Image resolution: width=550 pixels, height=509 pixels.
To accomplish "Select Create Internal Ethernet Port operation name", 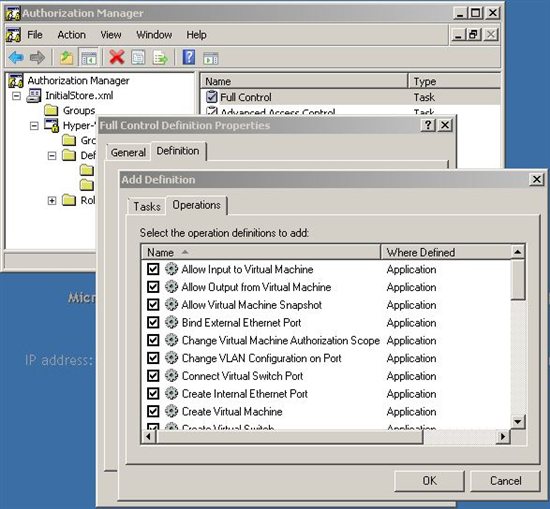I will [244, 394].
